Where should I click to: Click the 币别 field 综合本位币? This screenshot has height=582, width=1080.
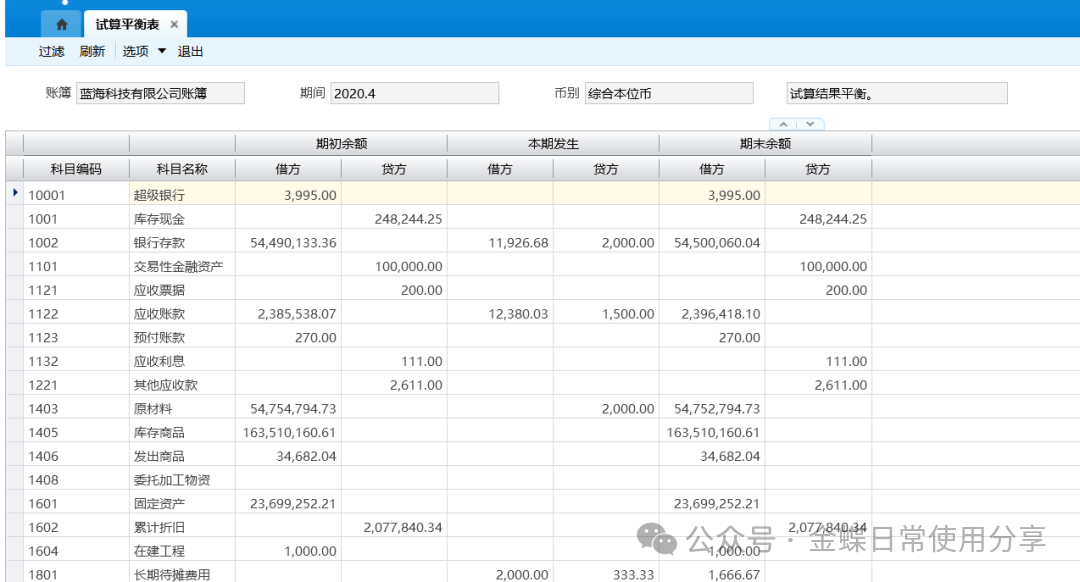(668, 93)
